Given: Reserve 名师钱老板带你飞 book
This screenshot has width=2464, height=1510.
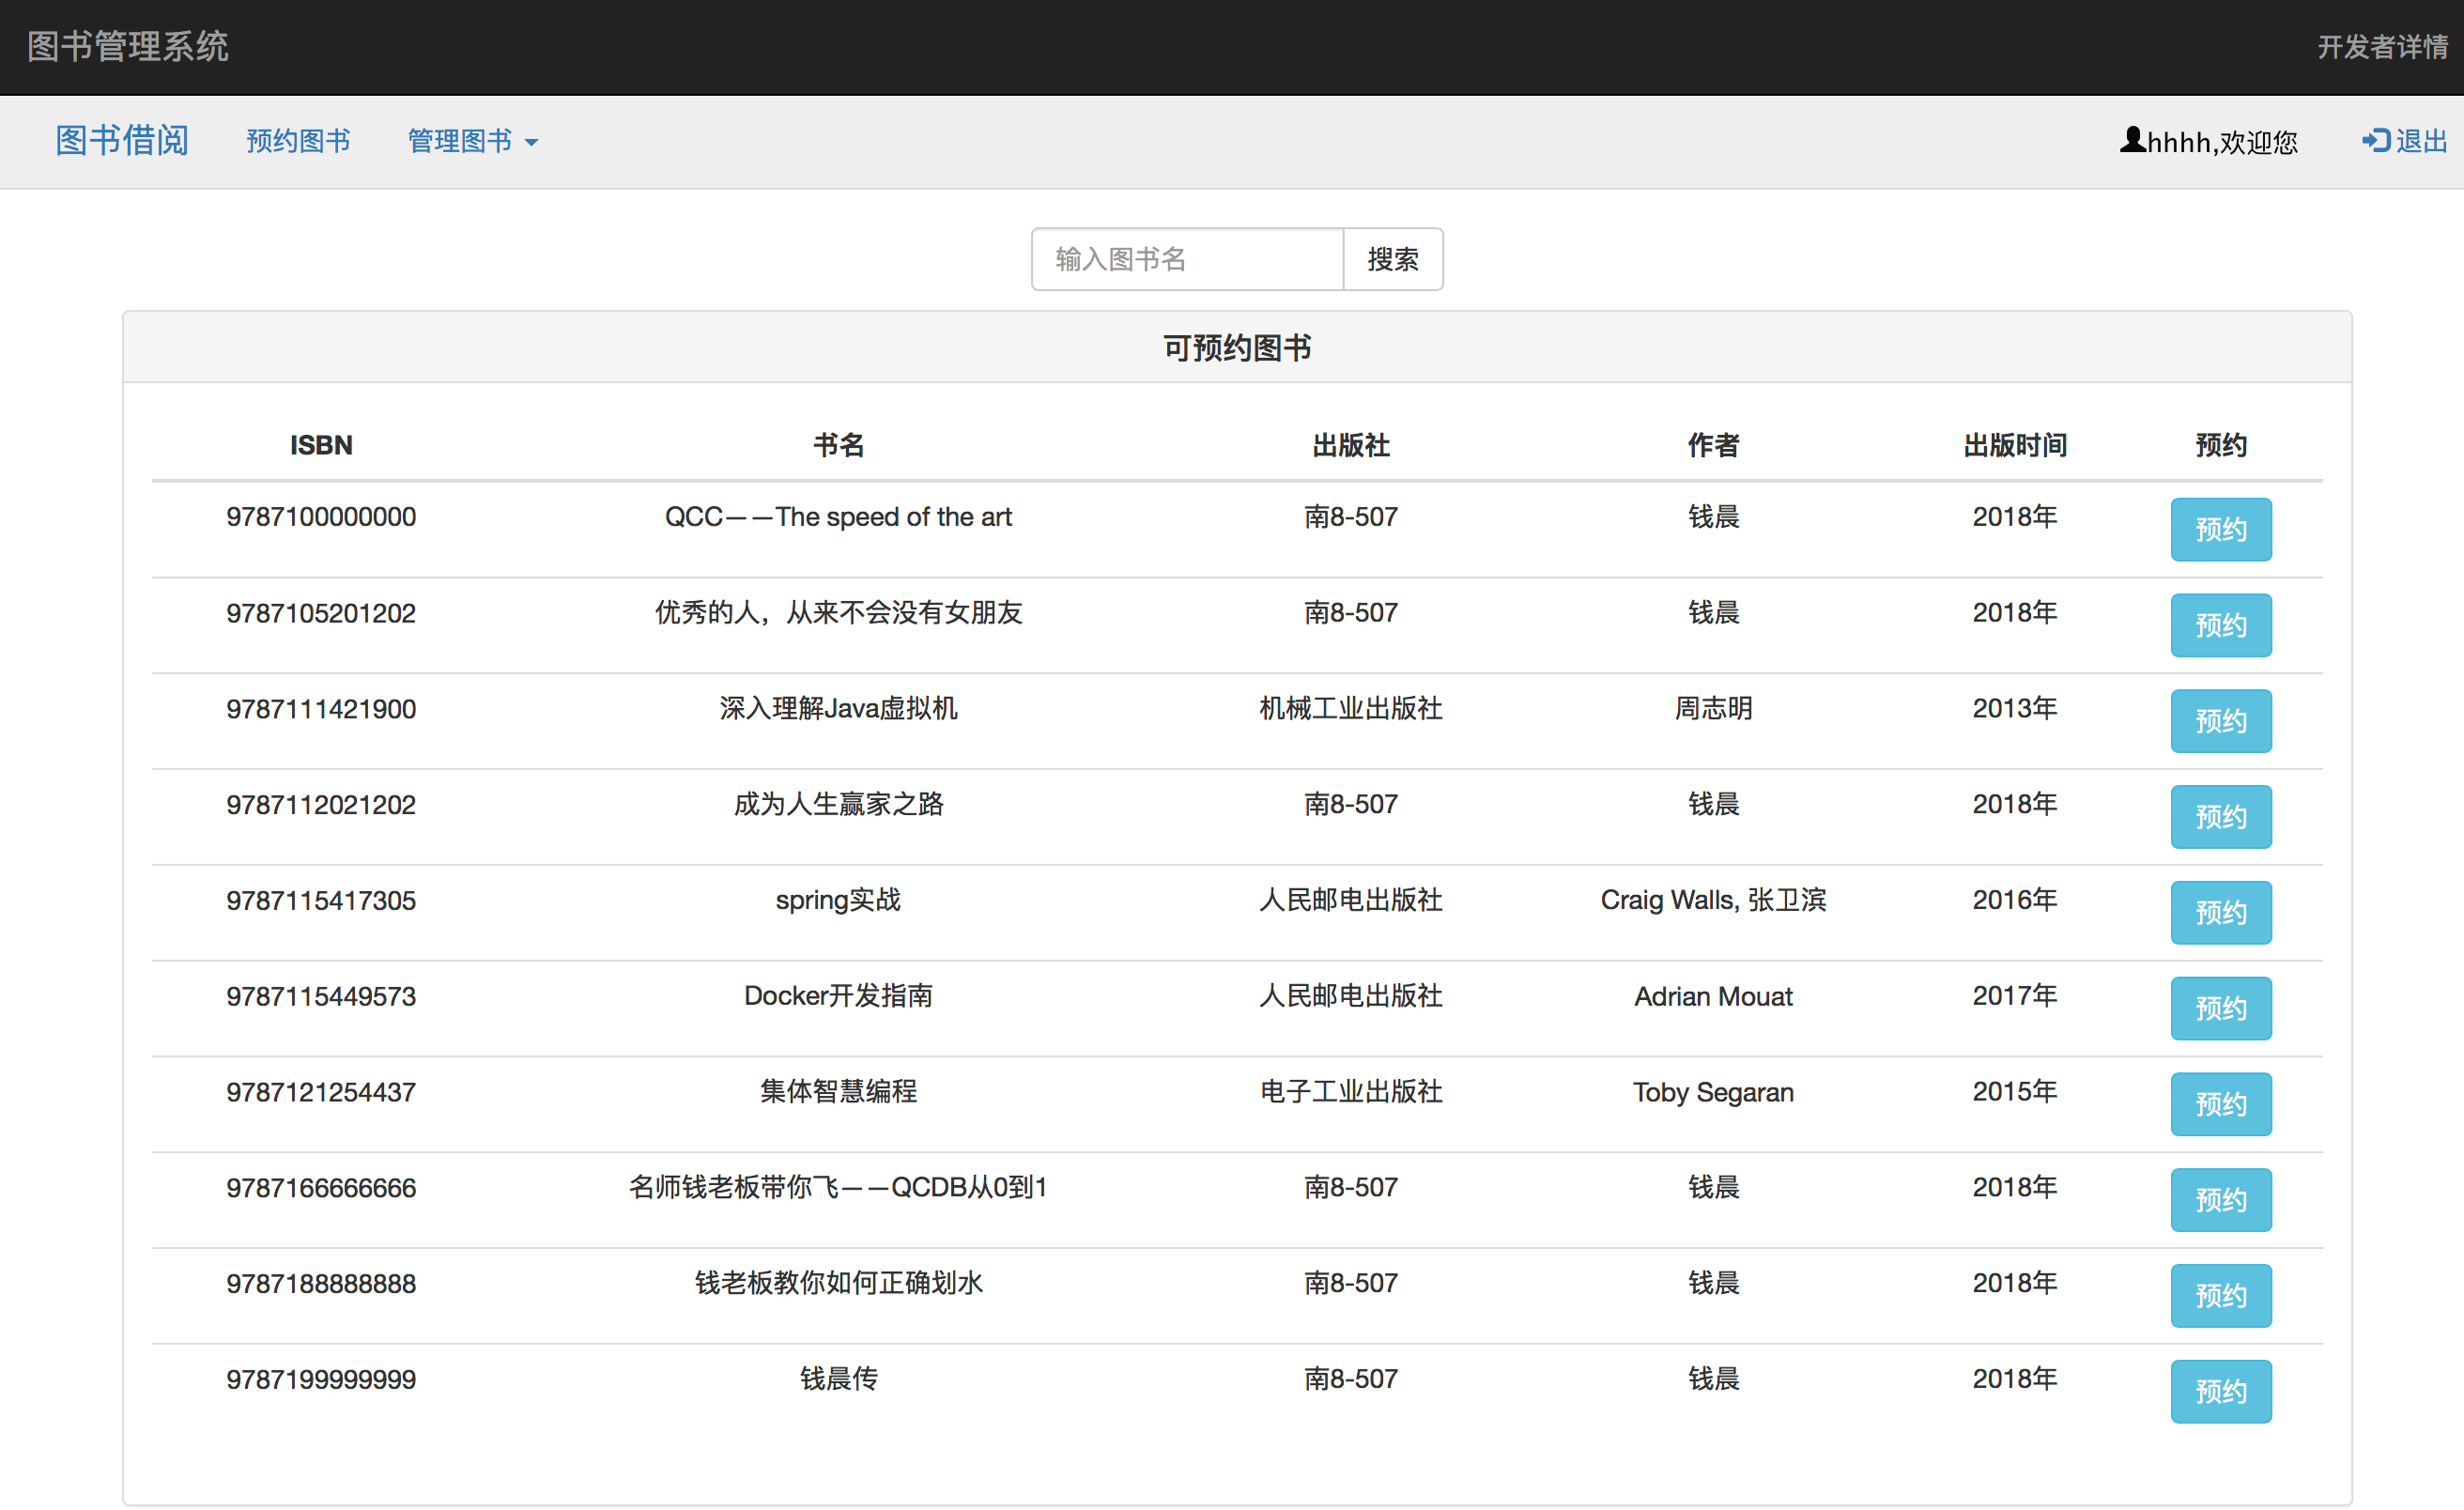Looking at the screenshot, I should [x=2220, y=1200].
